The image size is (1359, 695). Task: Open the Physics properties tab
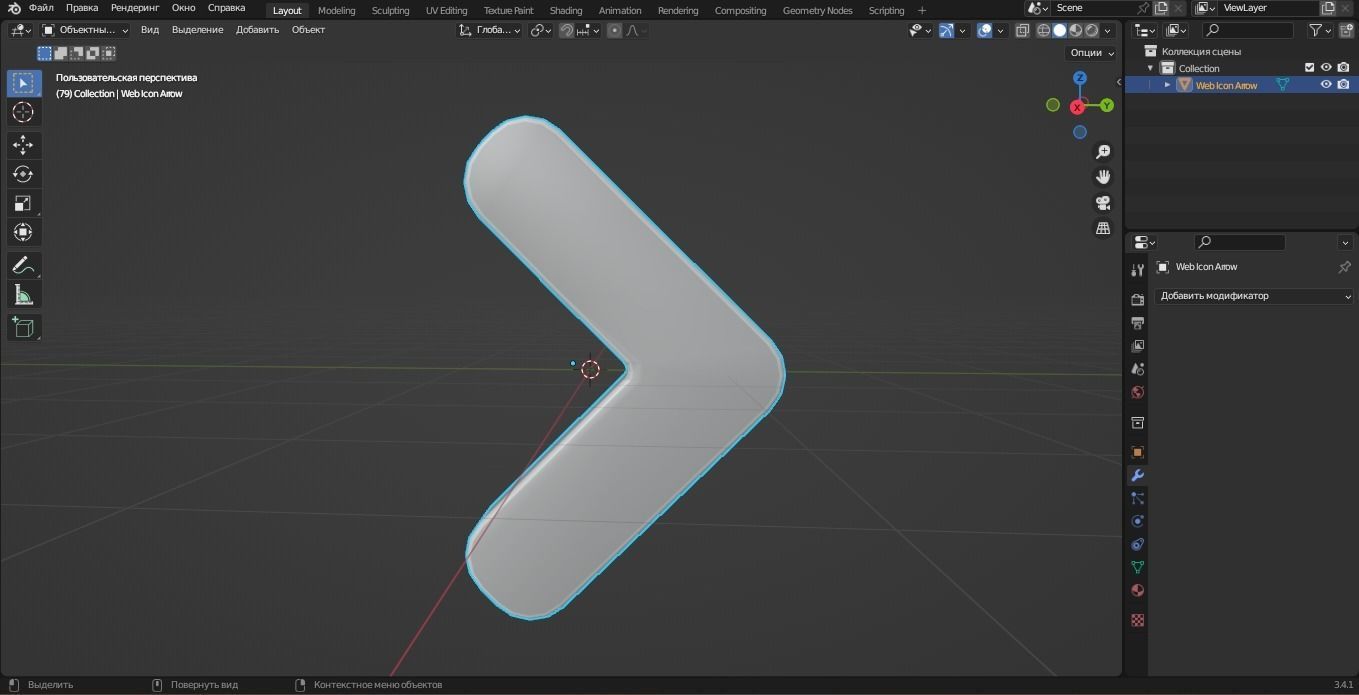[x=1137, y=521]
